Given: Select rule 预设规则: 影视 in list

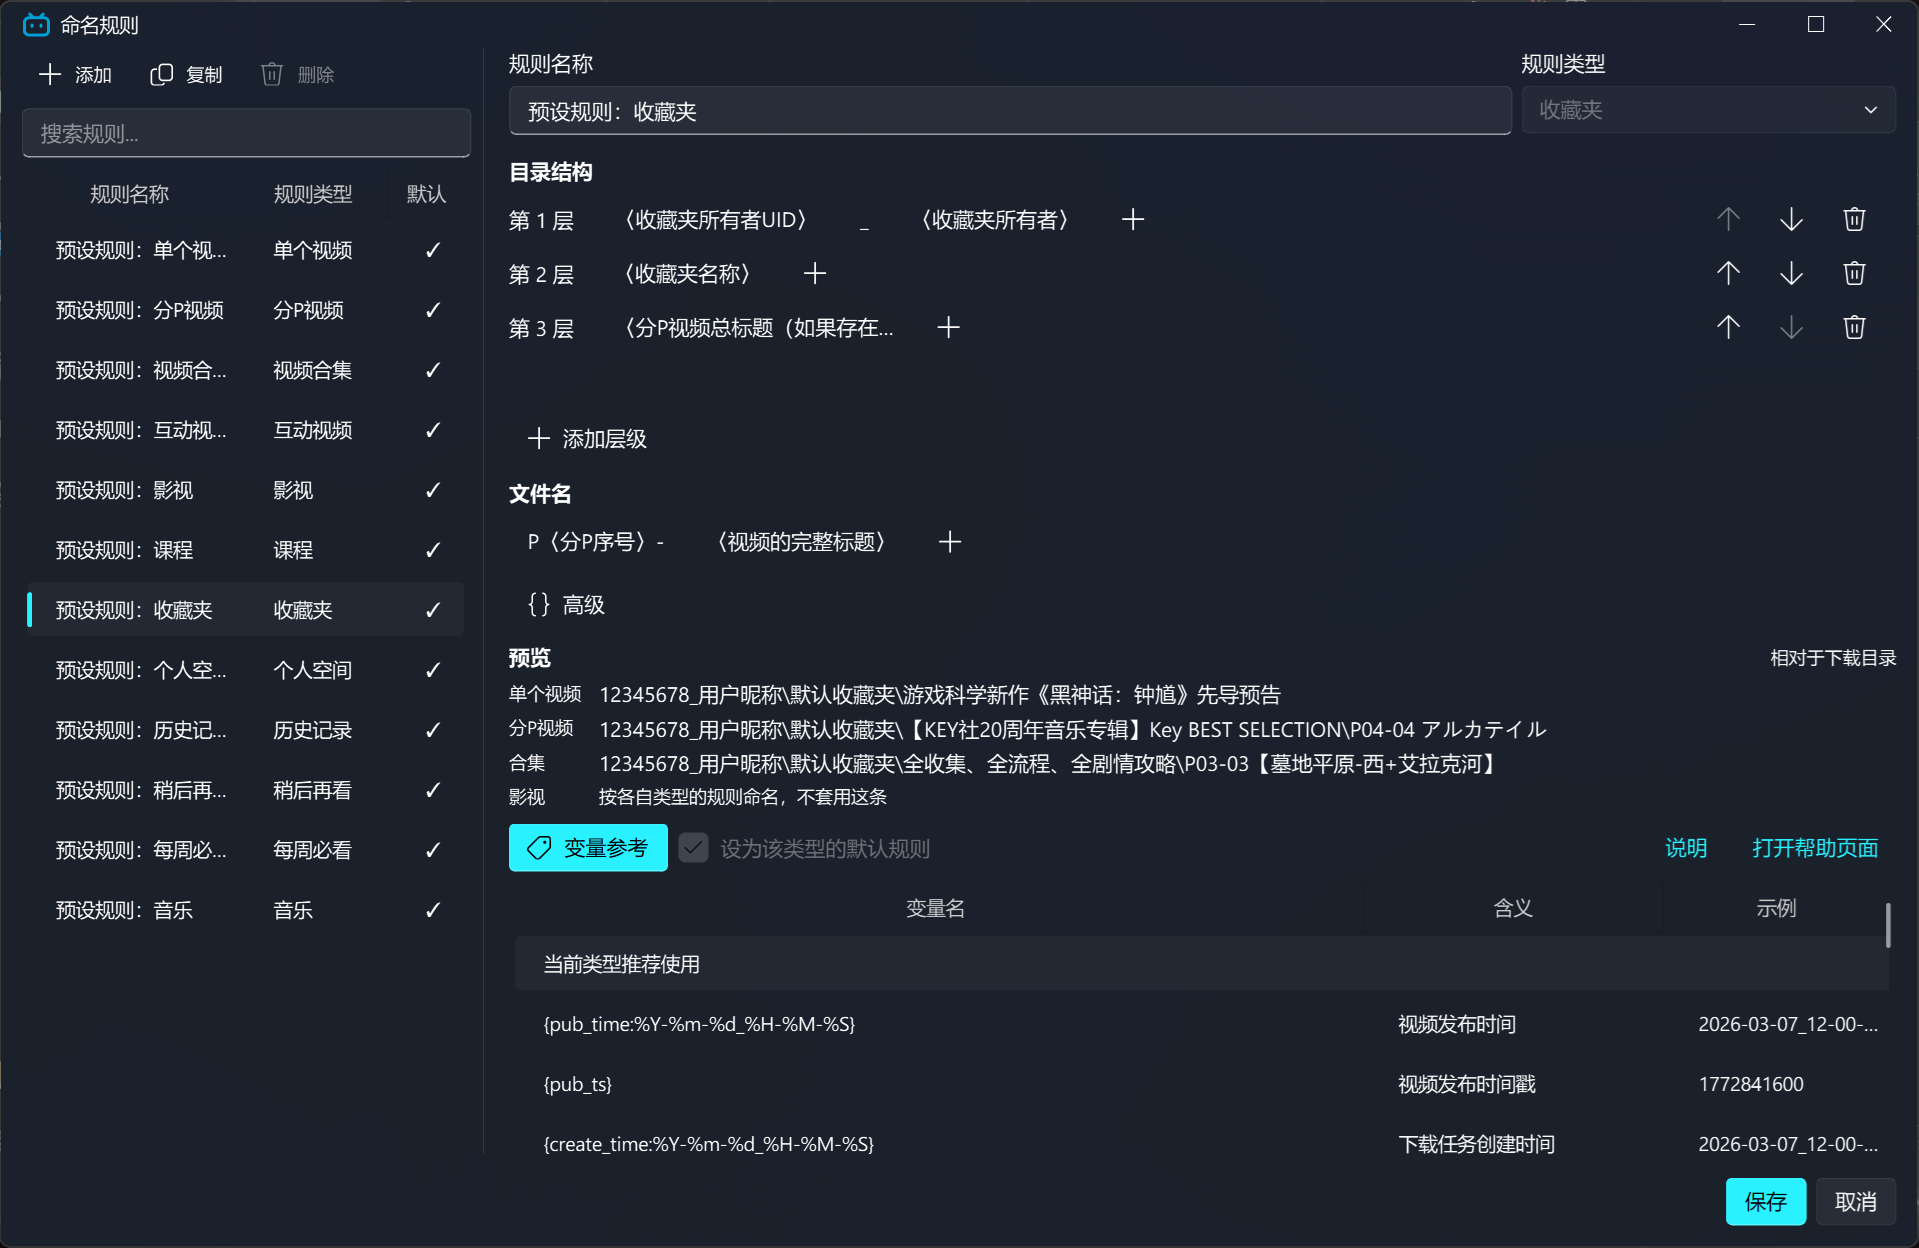Looking at the screenshot, I should [x=246, y=490].
